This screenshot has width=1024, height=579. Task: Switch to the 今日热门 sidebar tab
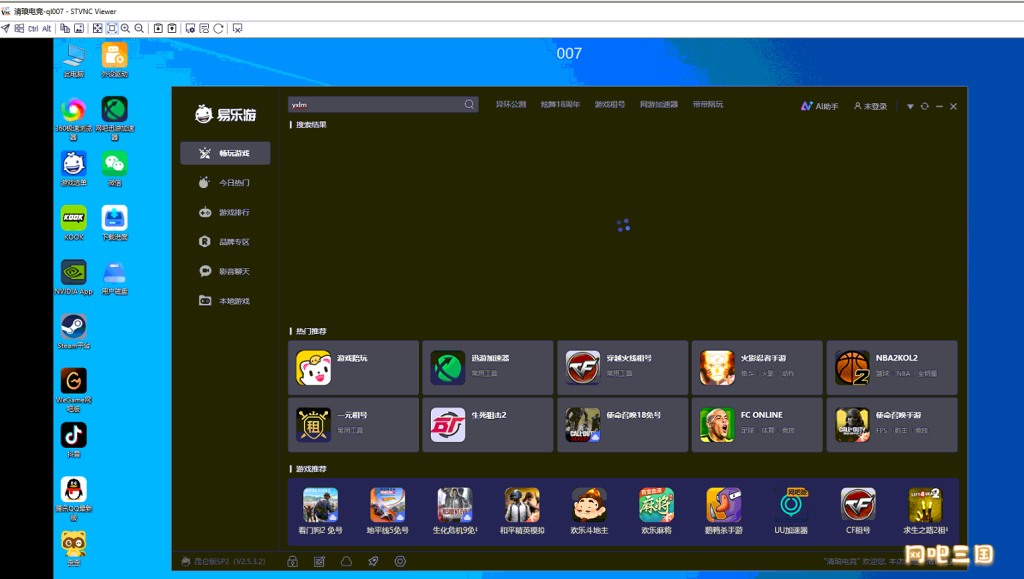click(225, 183)
